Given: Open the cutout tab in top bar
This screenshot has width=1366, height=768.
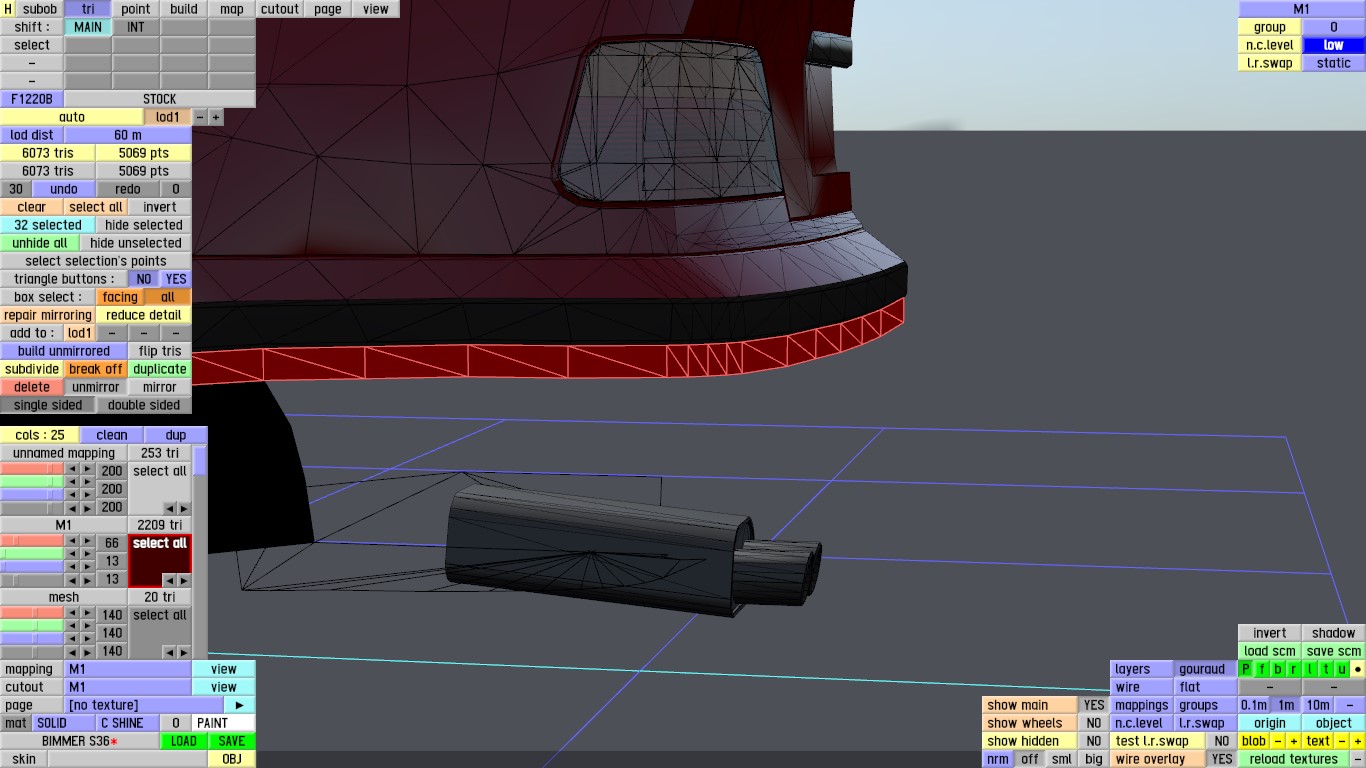Looking at the screenshot, I should point(280,9).
